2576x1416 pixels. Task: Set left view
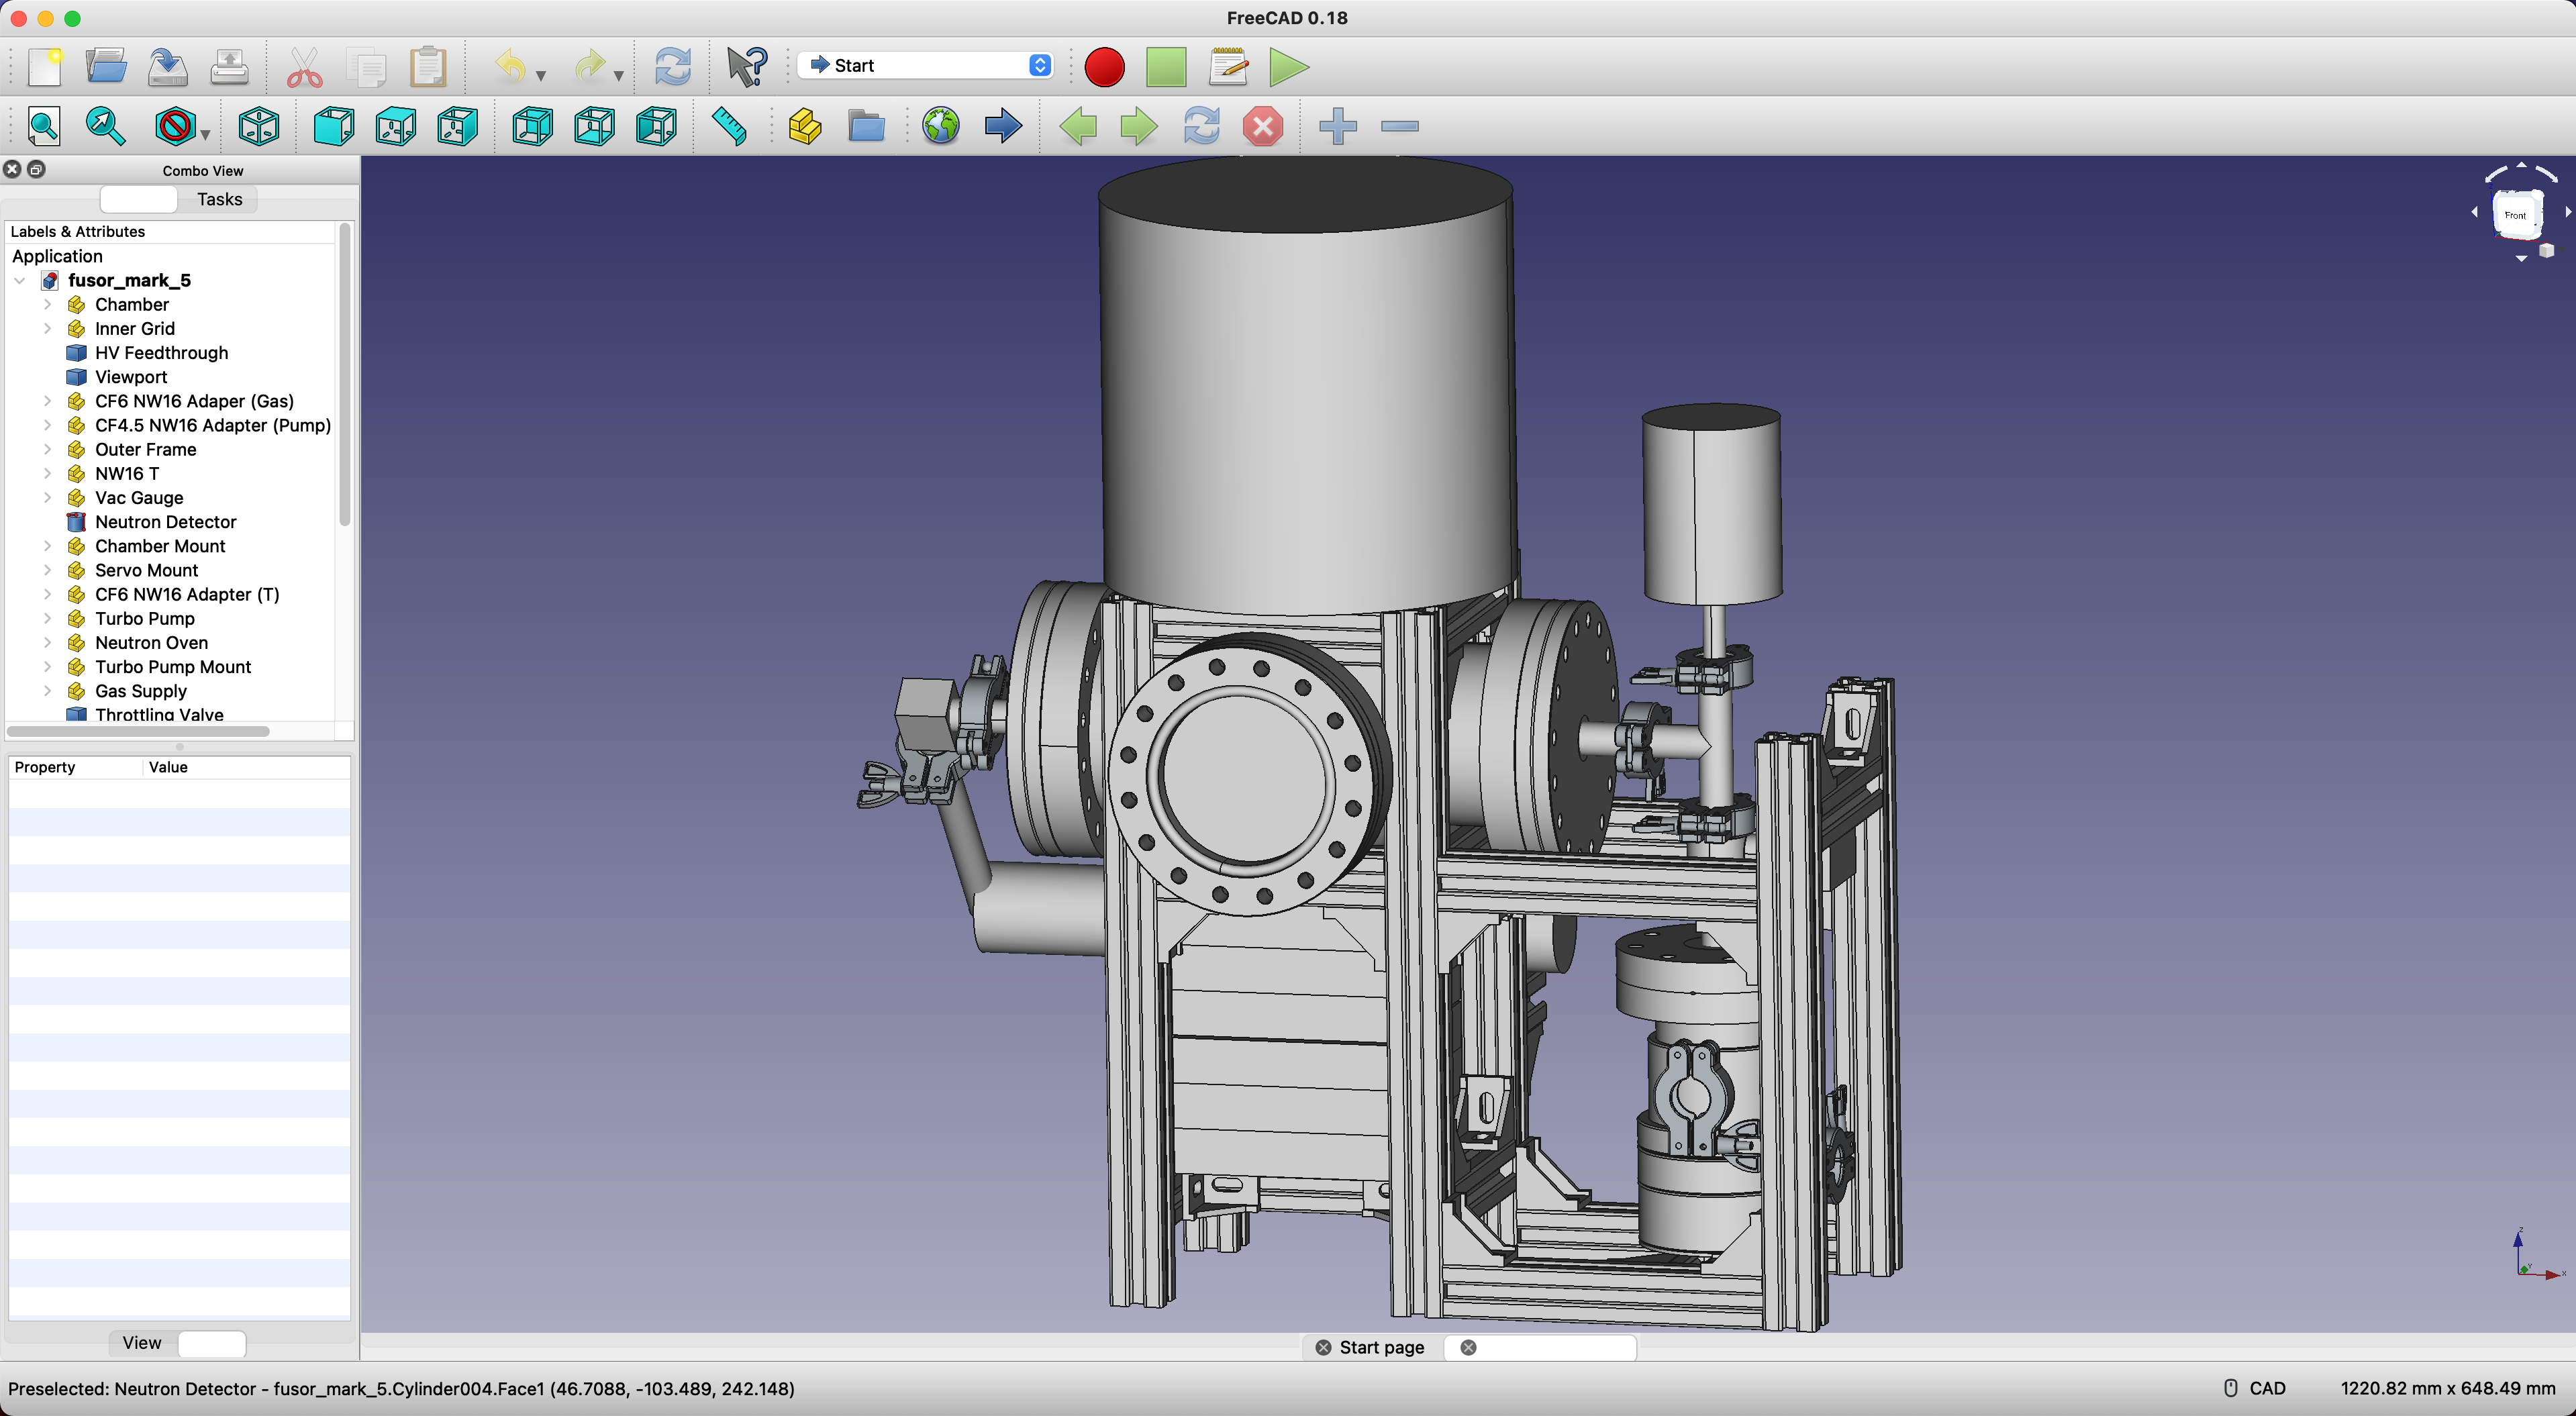657,126
